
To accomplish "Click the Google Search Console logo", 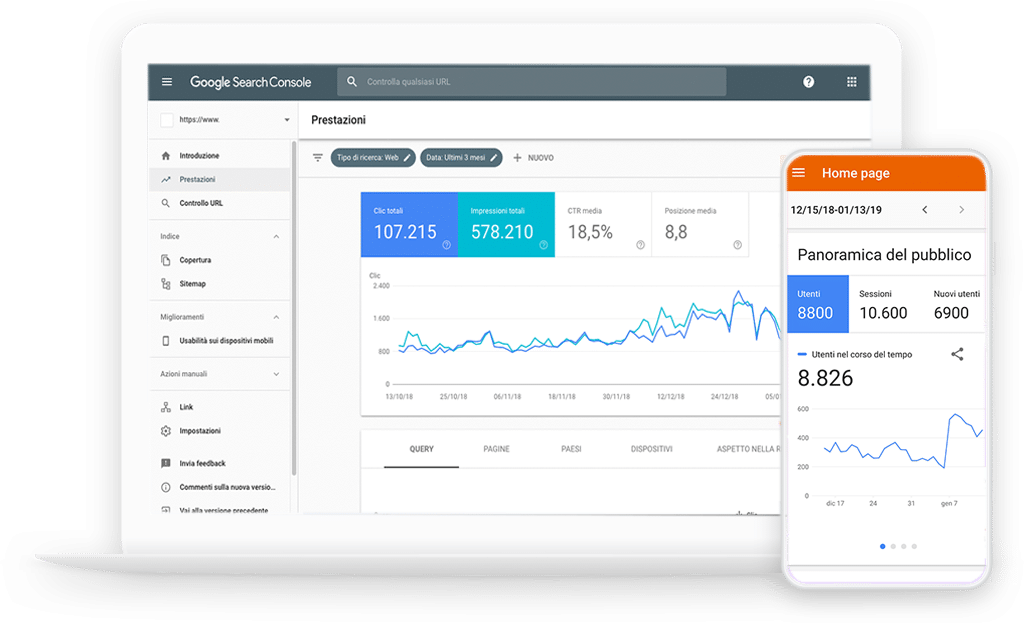I will 250,82.
